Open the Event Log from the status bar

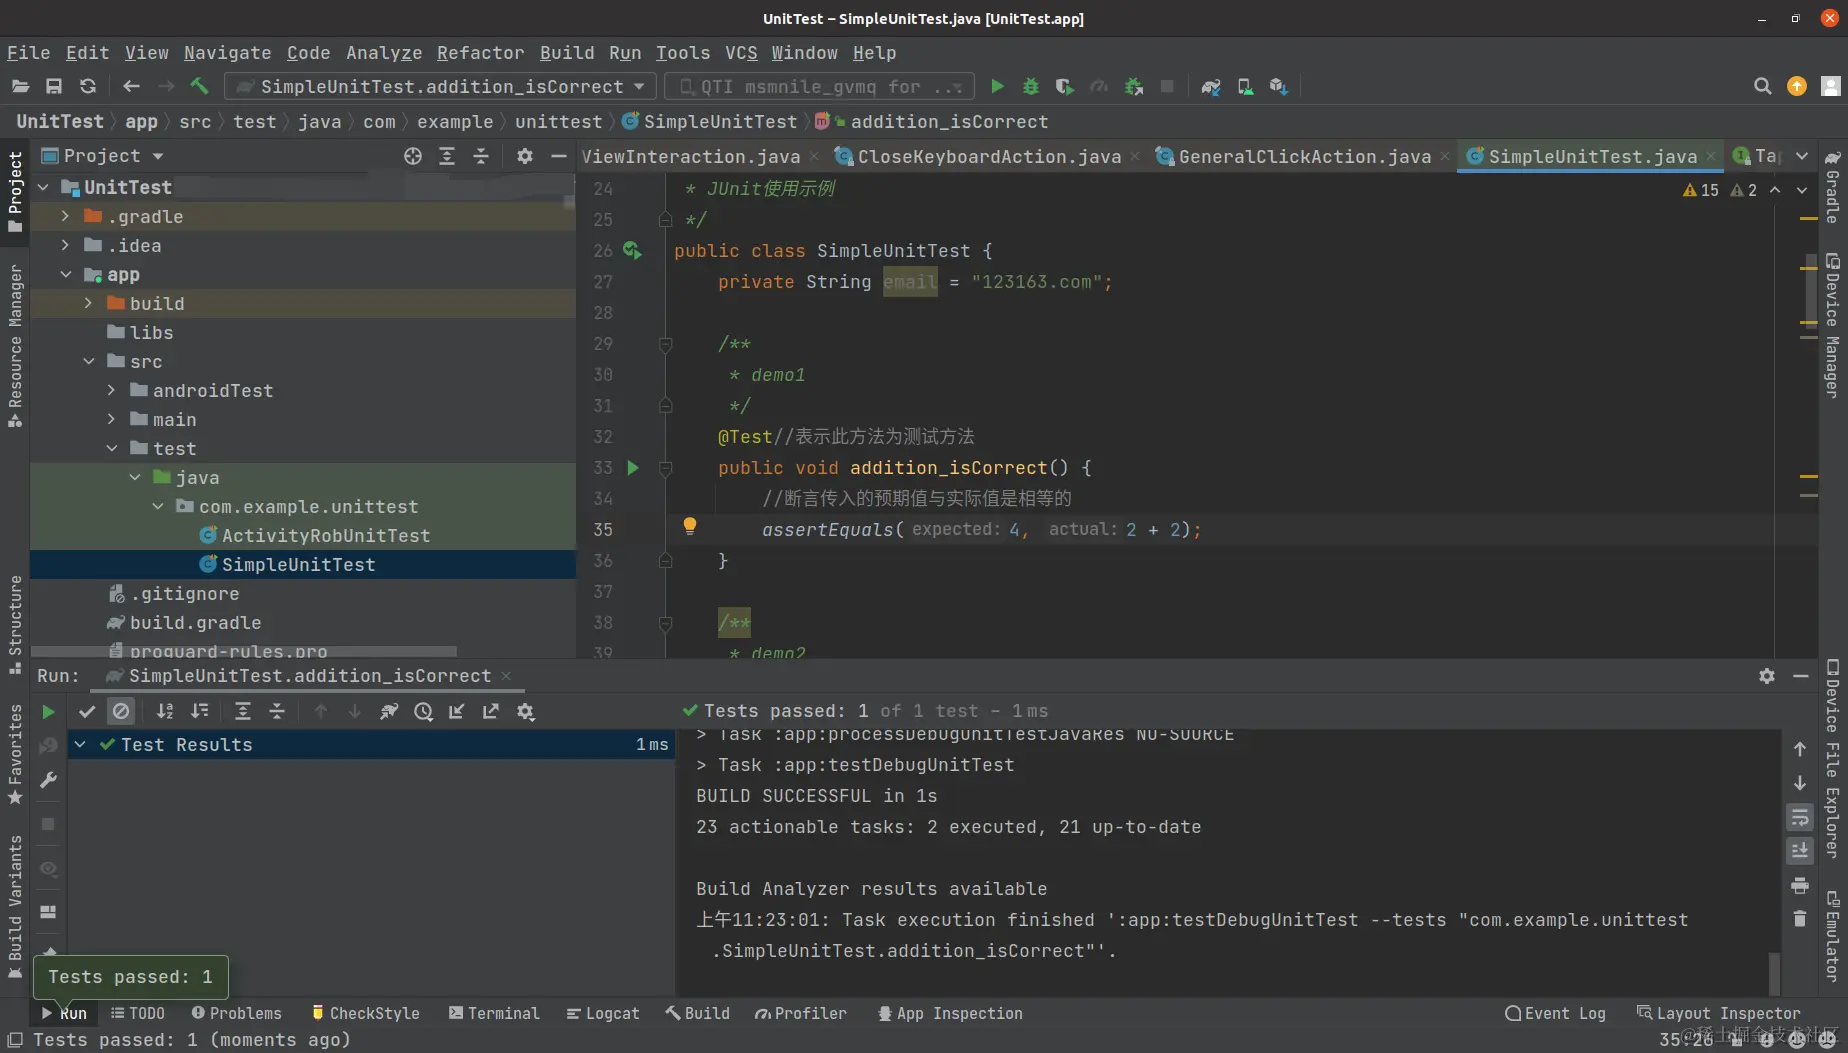1555,1013
